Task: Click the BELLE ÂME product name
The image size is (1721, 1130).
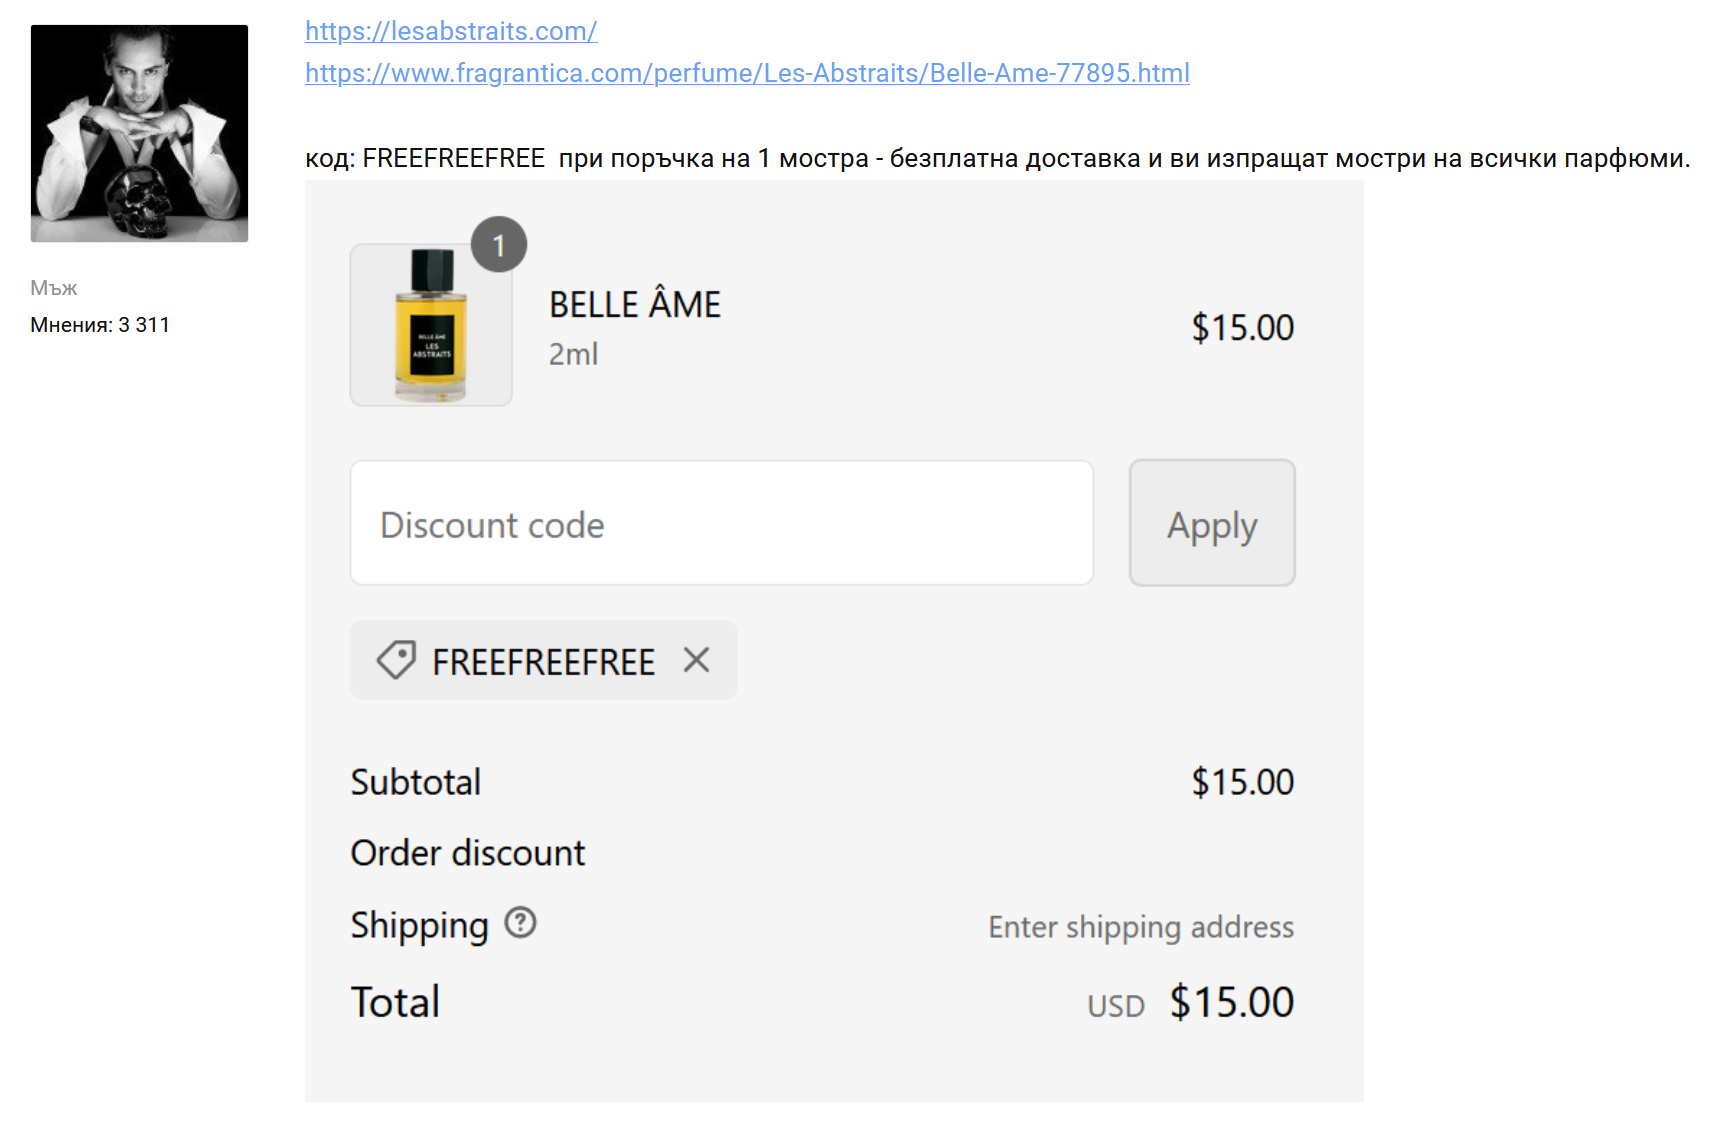Action: 635,305
